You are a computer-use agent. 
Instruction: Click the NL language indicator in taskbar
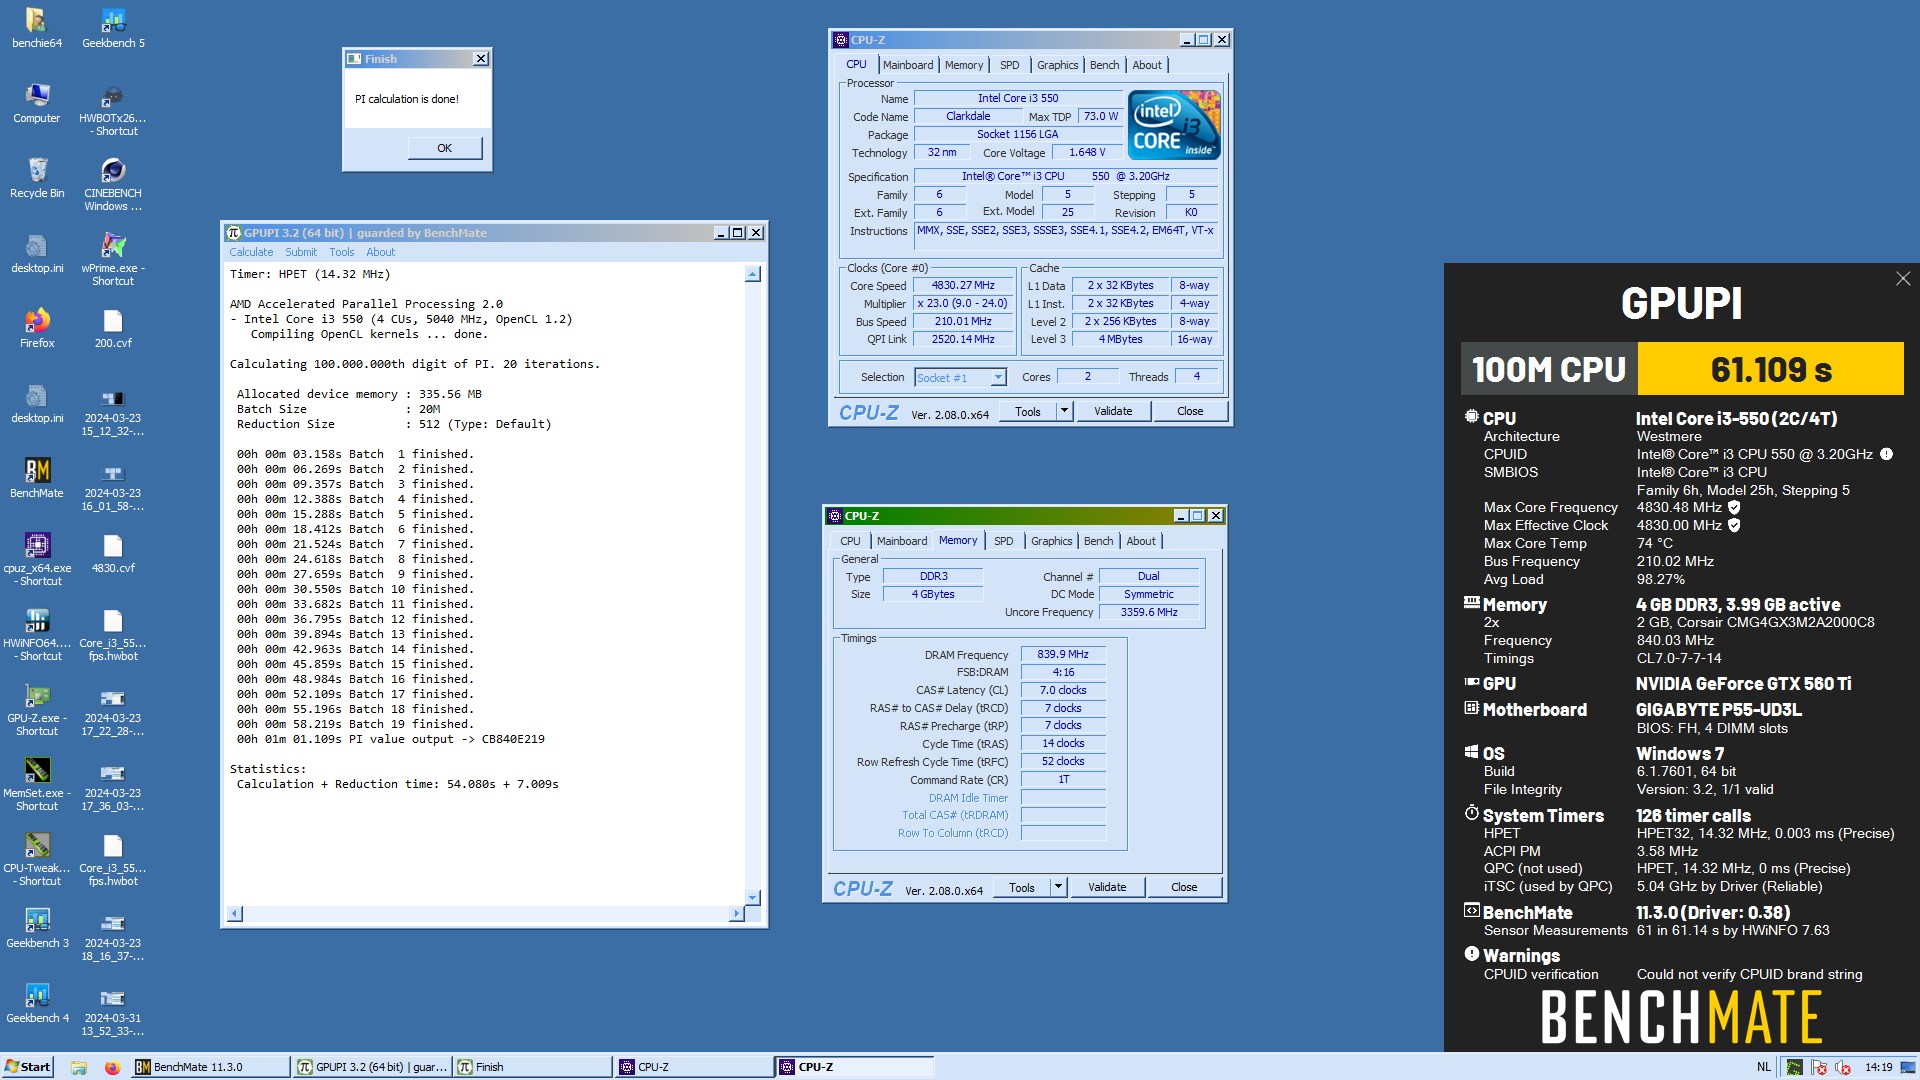click(1764, 1067)
